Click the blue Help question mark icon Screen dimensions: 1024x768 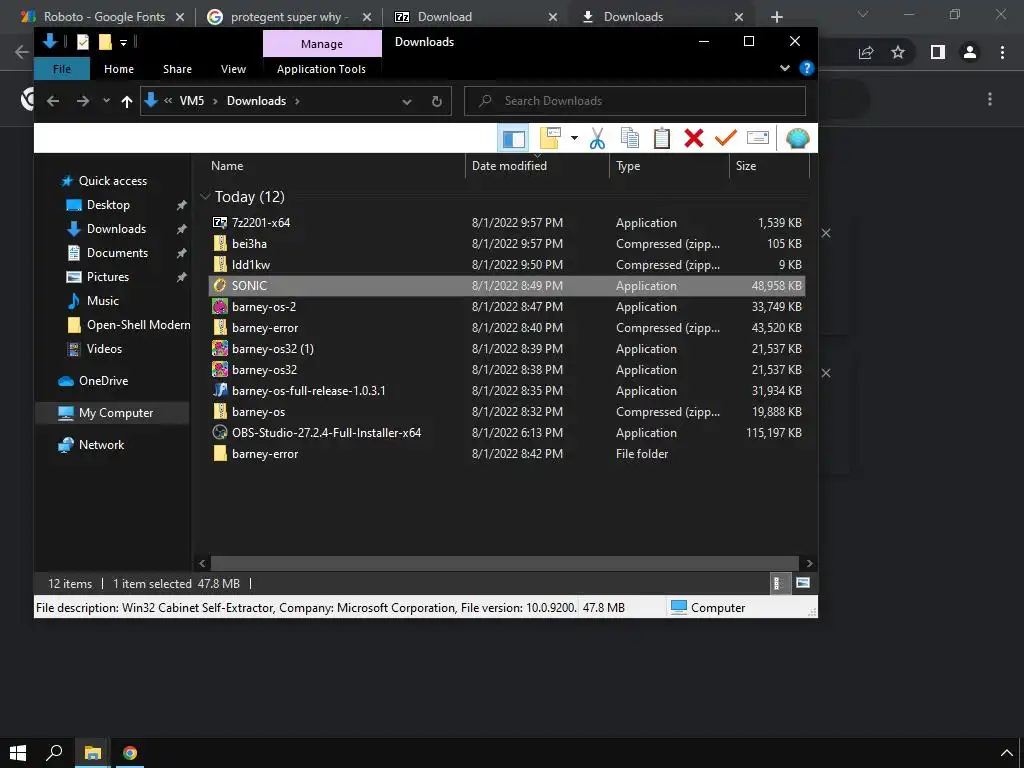(807, 68)
